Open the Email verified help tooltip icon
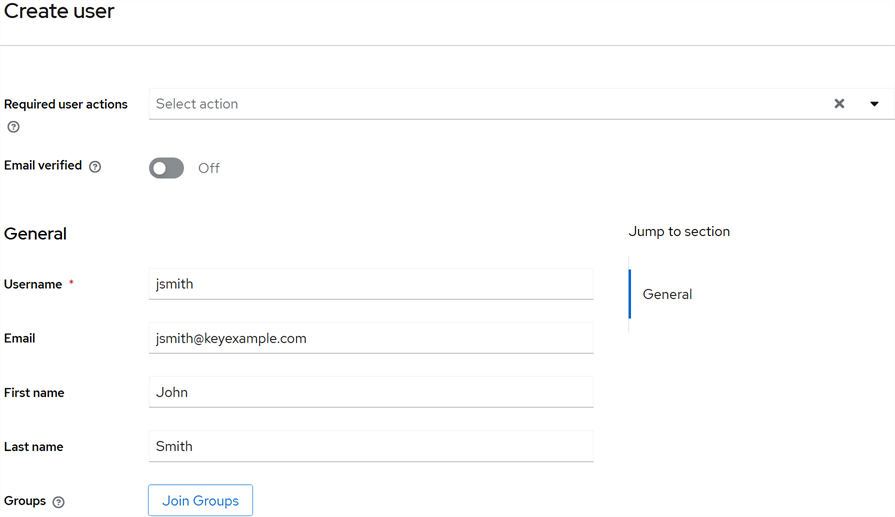 [x=95, y=167]
